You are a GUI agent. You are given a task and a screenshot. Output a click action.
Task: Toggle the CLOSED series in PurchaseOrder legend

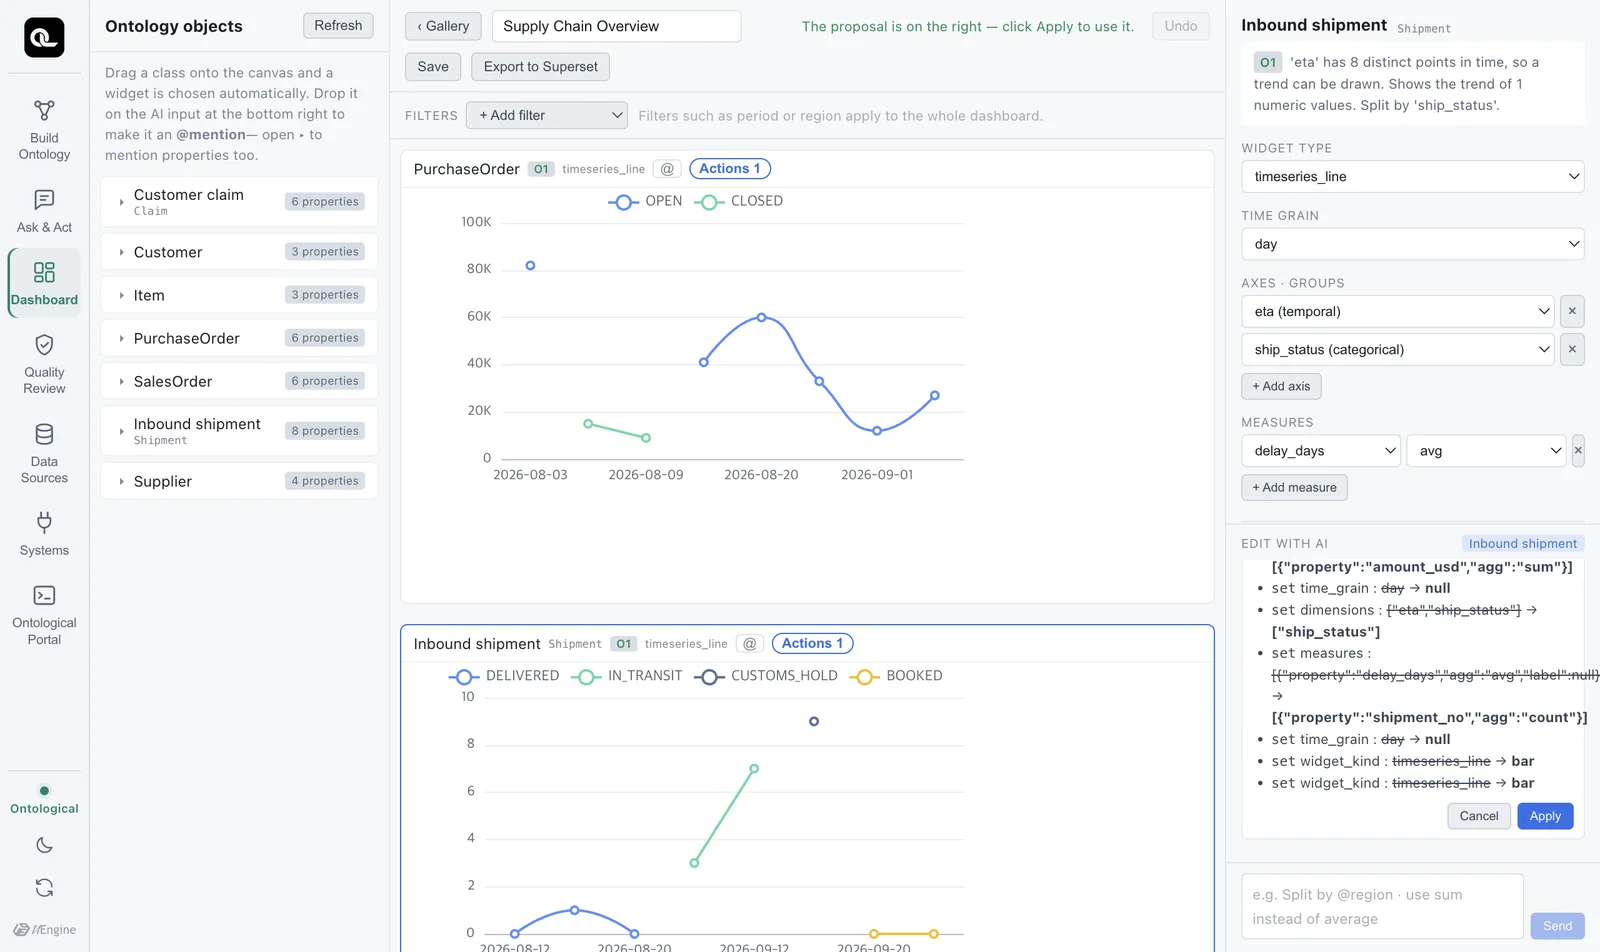[739, 201]
